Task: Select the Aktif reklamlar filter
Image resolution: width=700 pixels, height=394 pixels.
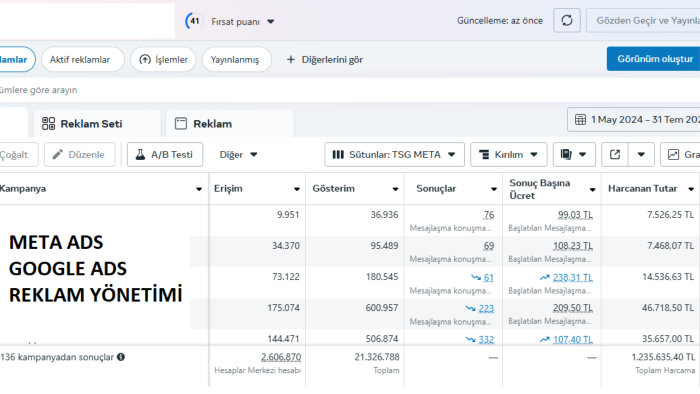Action: (x=83, y=59)
